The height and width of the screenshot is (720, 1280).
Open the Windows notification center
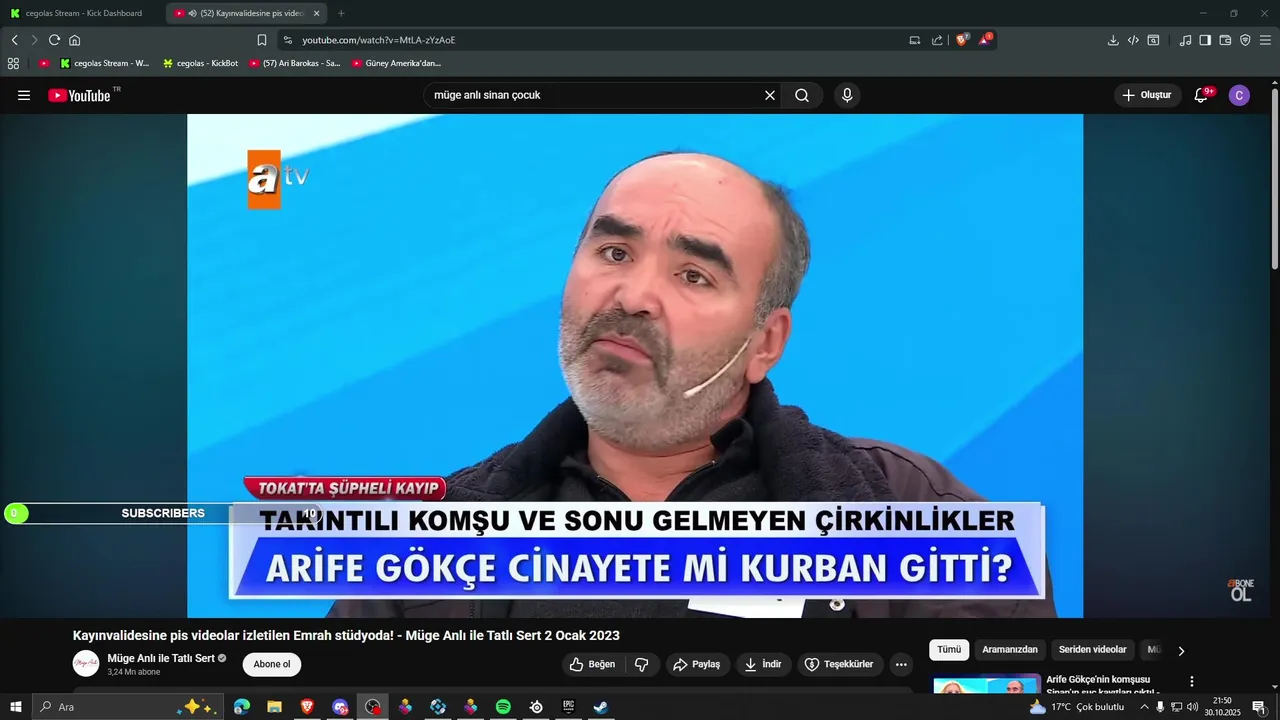point(1259,707)
